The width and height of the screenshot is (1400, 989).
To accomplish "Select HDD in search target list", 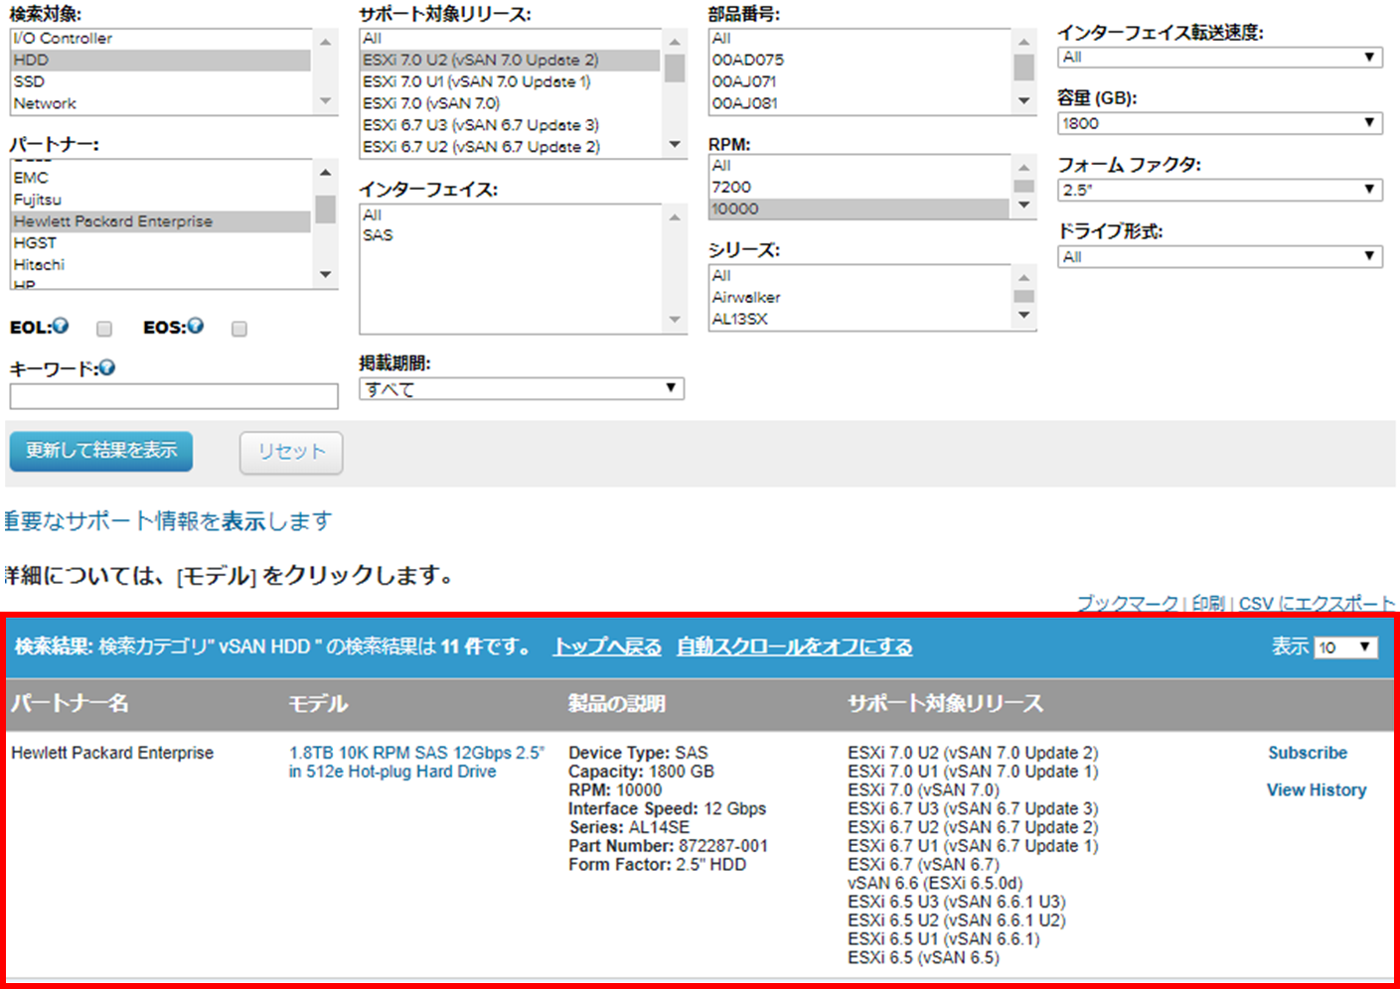I will [161, 60].
